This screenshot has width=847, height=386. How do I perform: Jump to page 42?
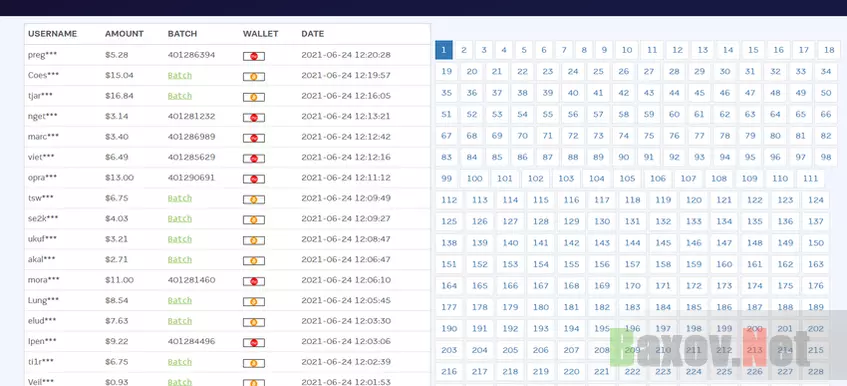click(624, 93)
